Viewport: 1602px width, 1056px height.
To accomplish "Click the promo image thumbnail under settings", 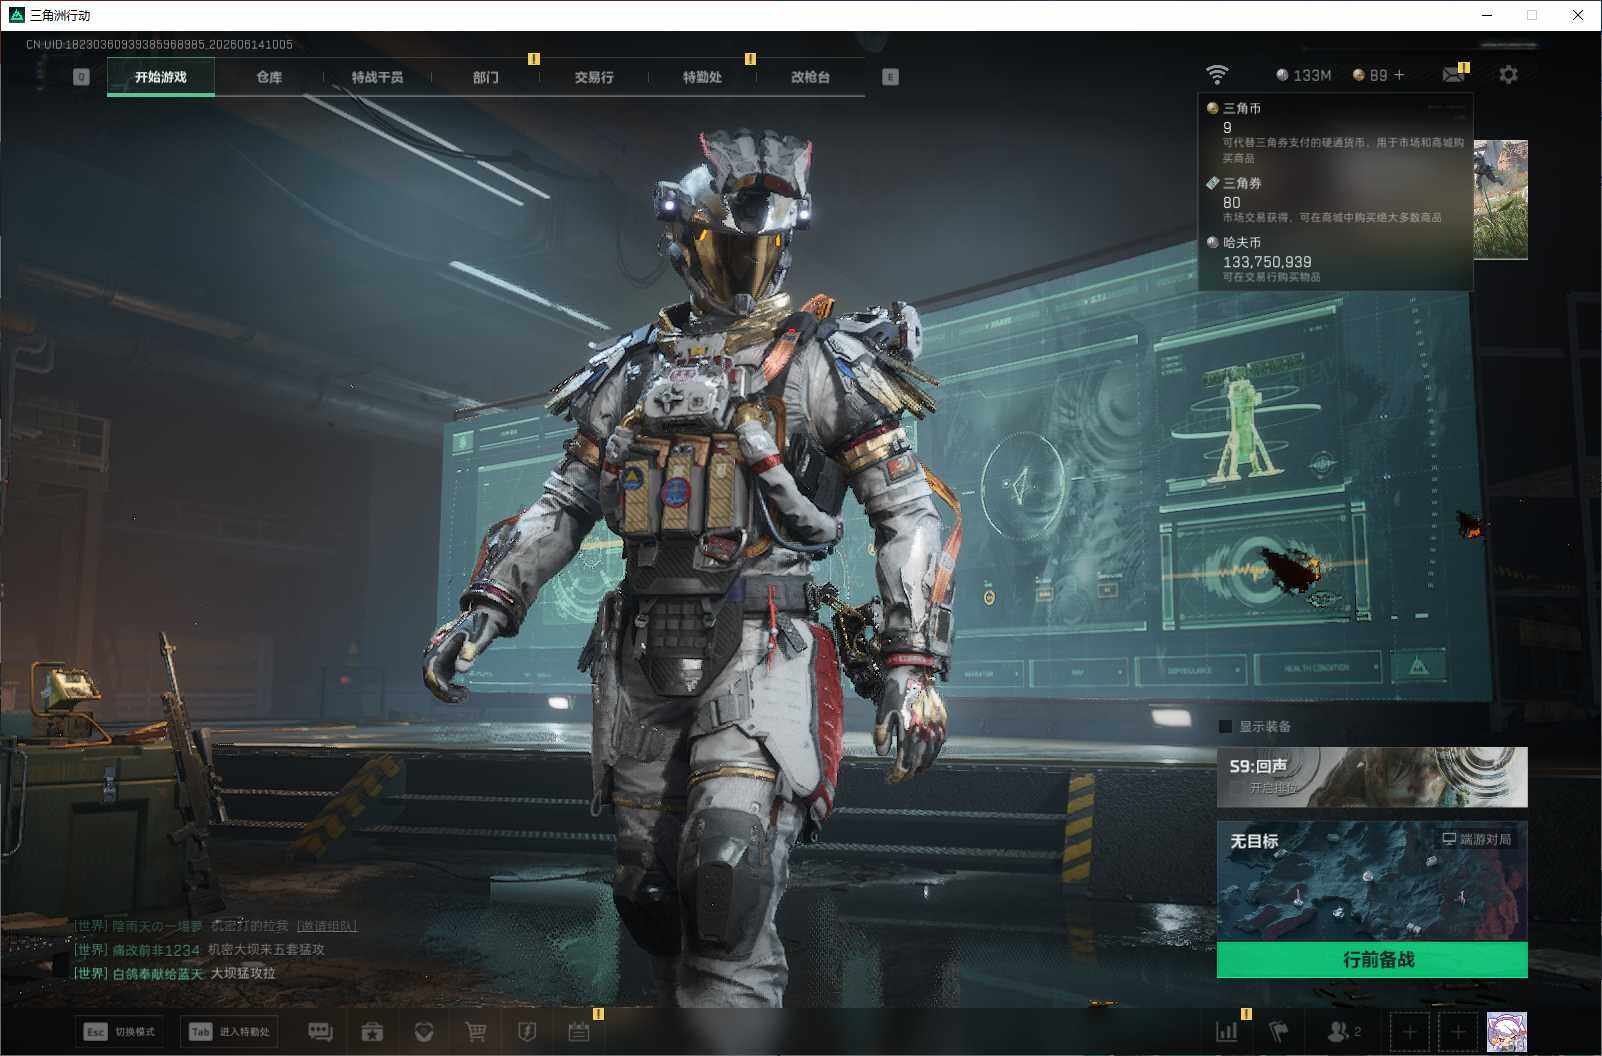I will 1500,200.
